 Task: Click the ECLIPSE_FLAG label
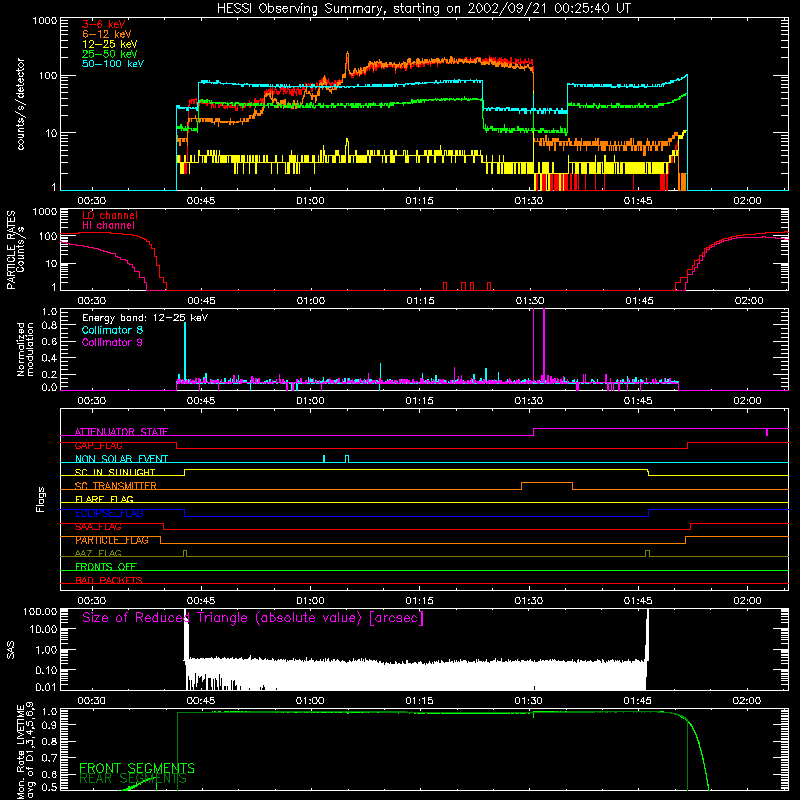coord(110,513)
